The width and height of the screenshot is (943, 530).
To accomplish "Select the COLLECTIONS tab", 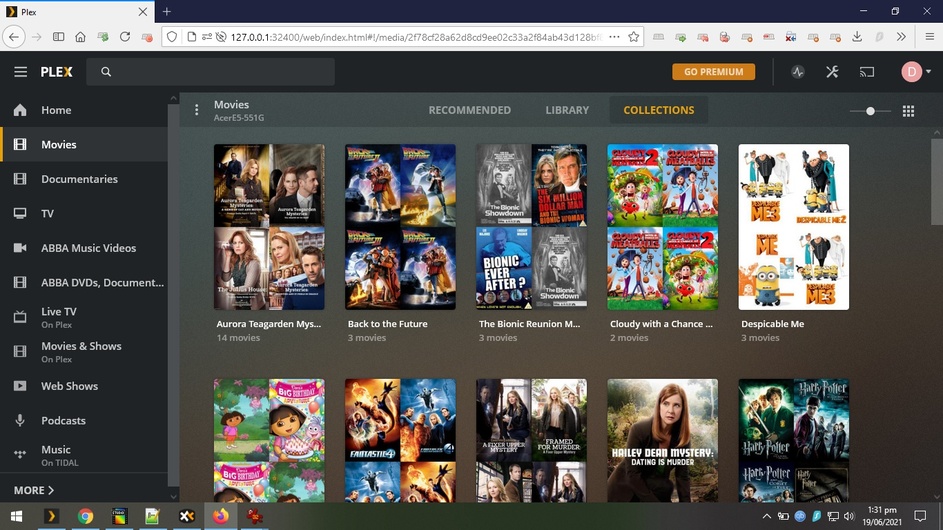I will [x=659, y=110].
